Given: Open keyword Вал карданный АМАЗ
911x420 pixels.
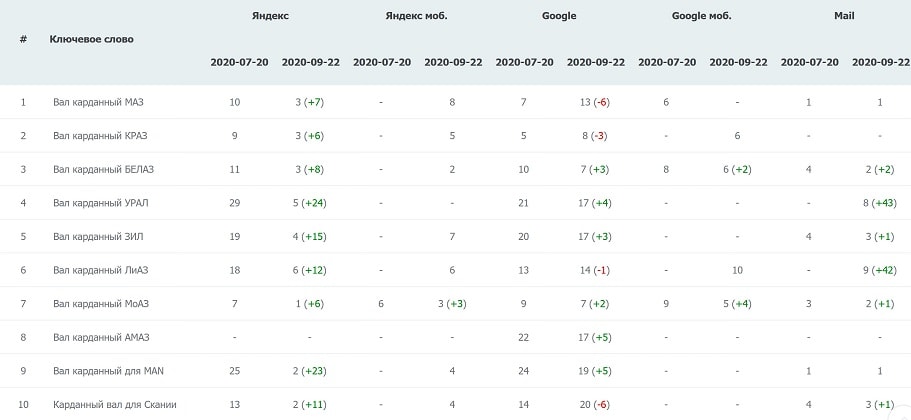Looking at the screenshot, I should point(101,338).
